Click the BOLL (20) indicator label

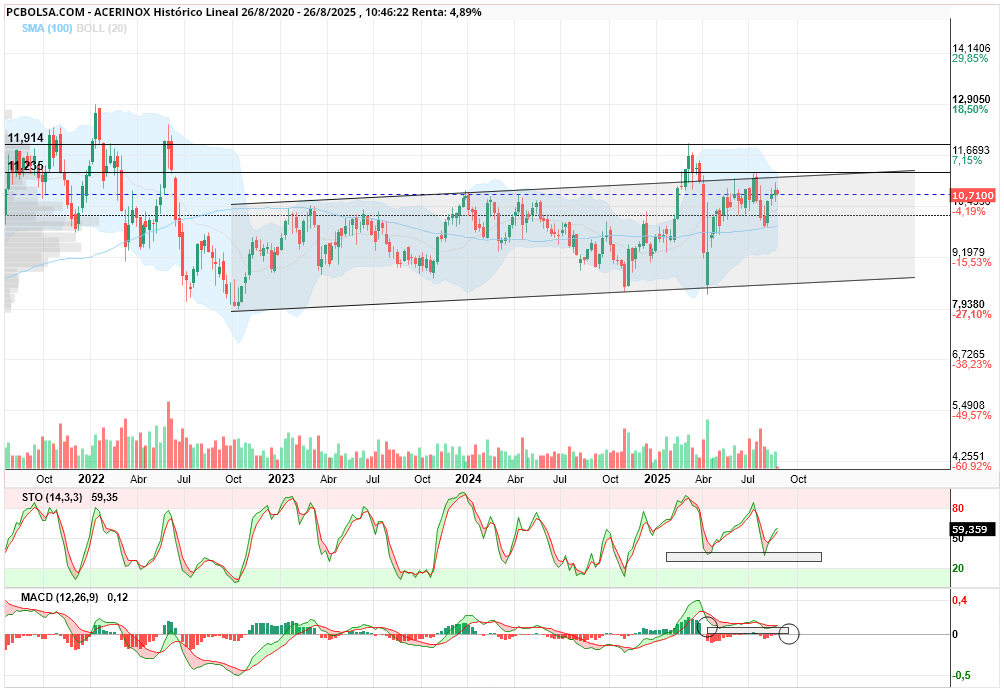(101, 28)
